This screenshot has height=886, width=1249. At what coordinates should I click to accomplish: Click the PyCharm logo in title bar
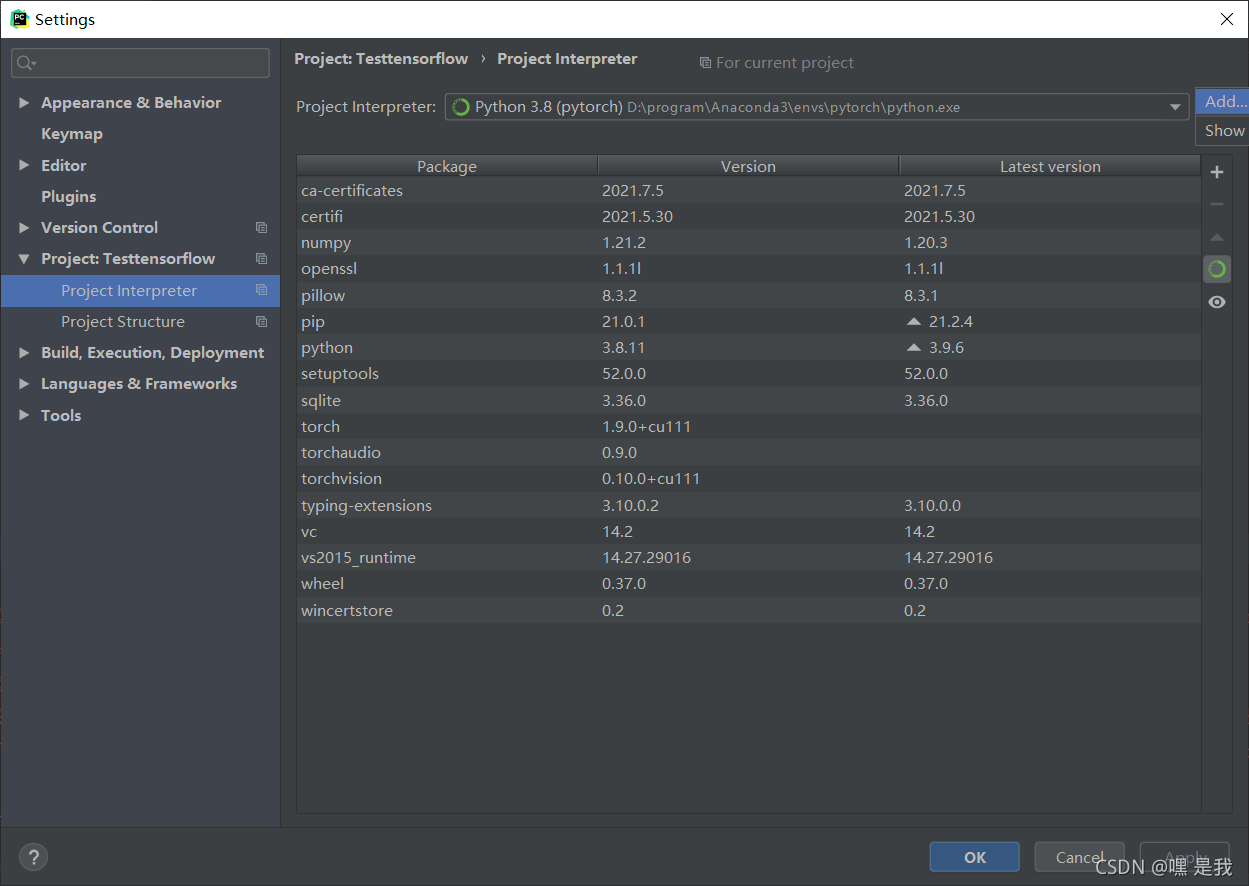(19, 19)
